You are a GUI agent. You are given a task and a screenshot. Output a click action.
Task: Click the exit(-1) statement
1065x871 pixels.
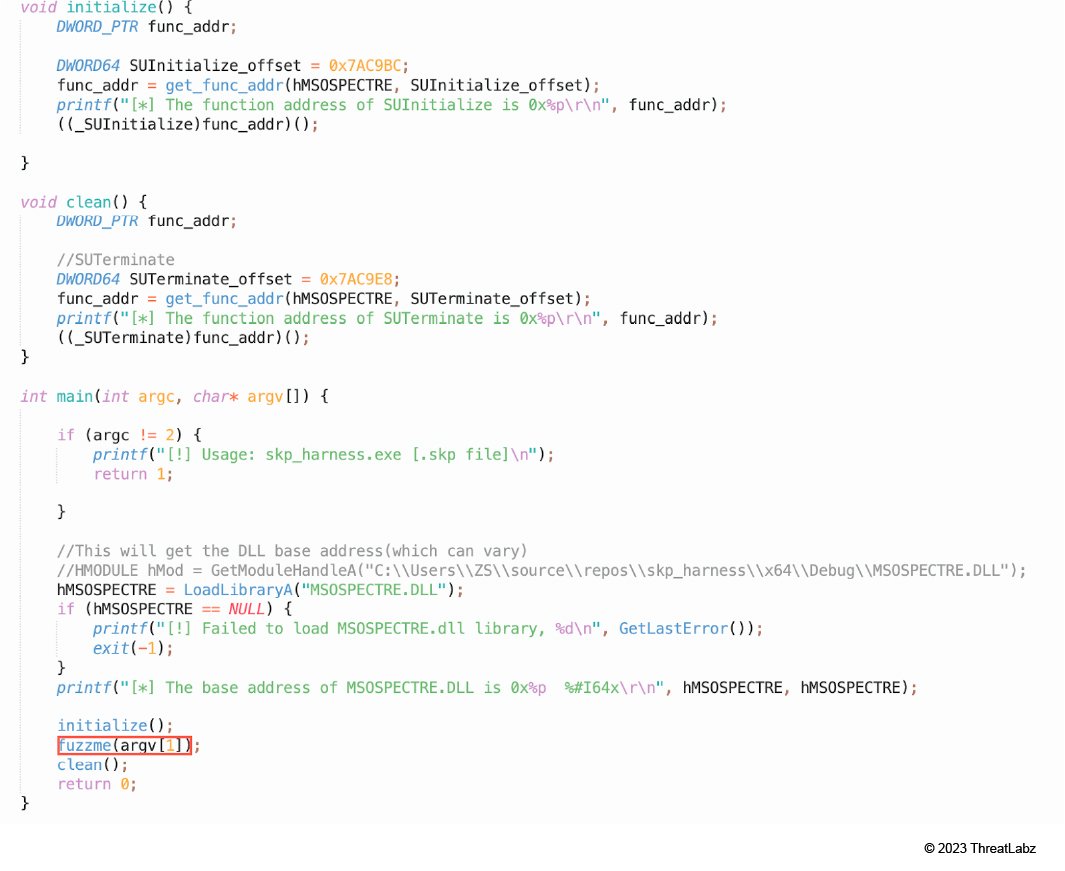tap(133, 648)
